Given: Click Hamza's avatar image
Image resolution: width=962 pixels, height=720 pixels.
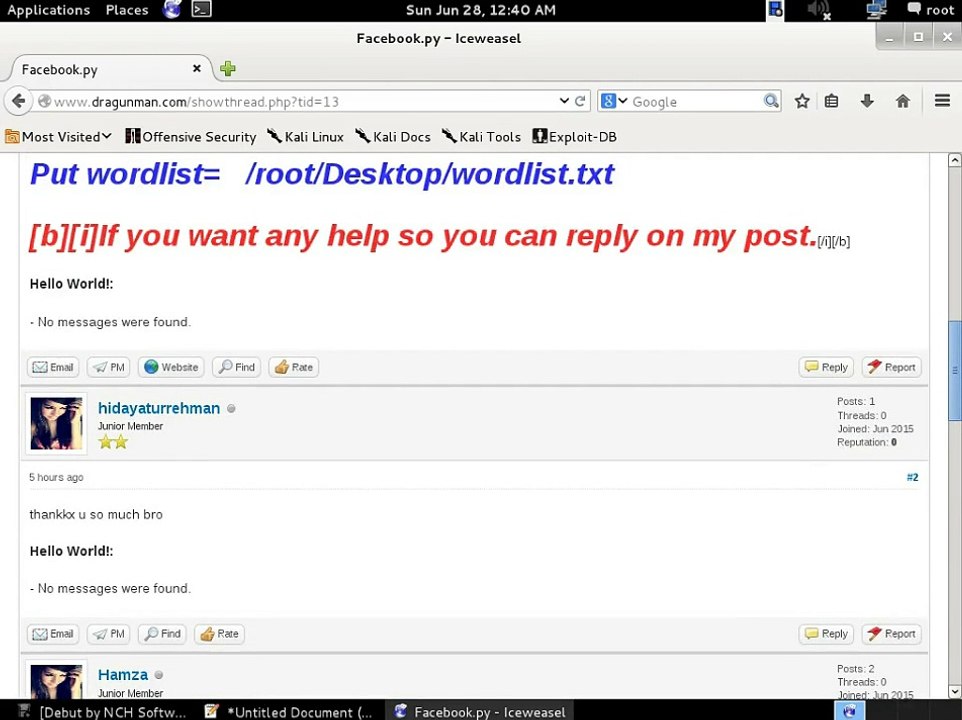Looking at the screenshot, I should pyautogui.click(x=56, y=681).
